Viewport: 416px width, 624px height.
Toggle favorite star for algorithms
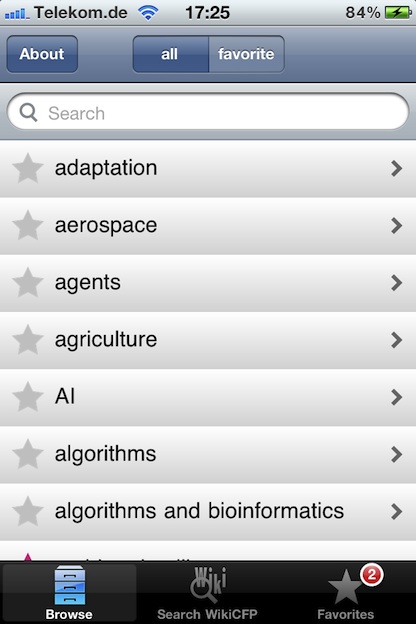click(x=28, y=454)
